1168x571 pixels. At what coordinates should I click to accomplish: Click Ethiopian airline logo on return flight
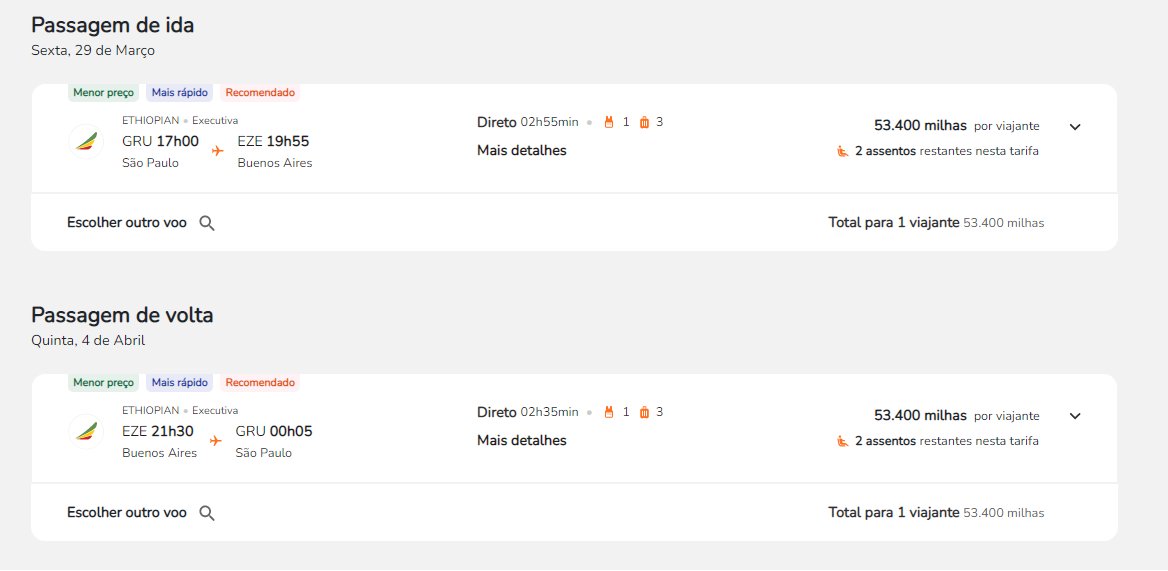(x=86, y=432)
